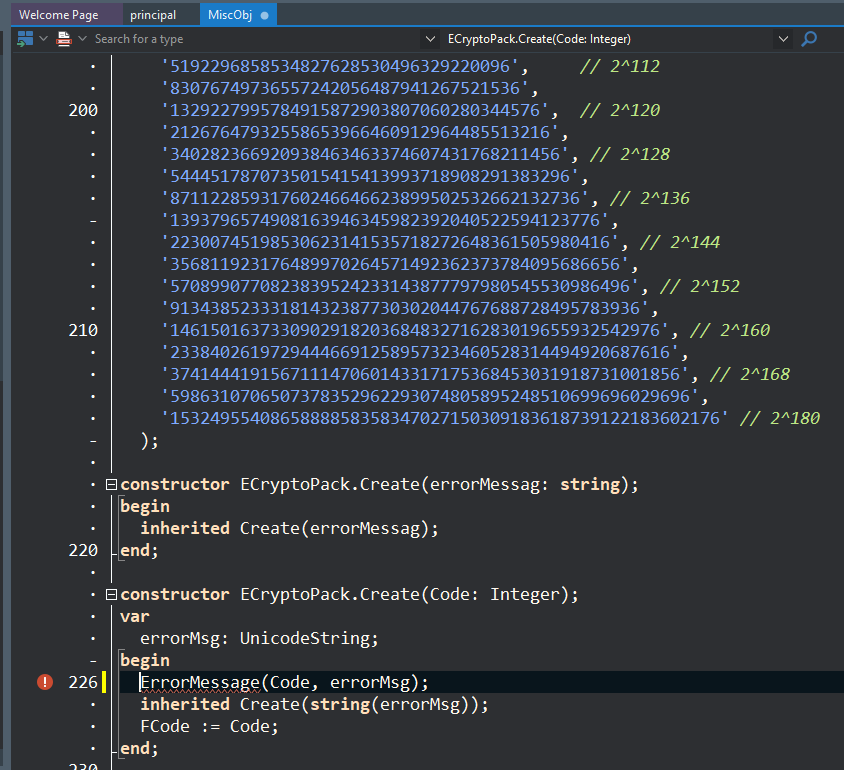Click the yellow change marker at line 226
Screen dimensions: 844x770
point(104,682)
